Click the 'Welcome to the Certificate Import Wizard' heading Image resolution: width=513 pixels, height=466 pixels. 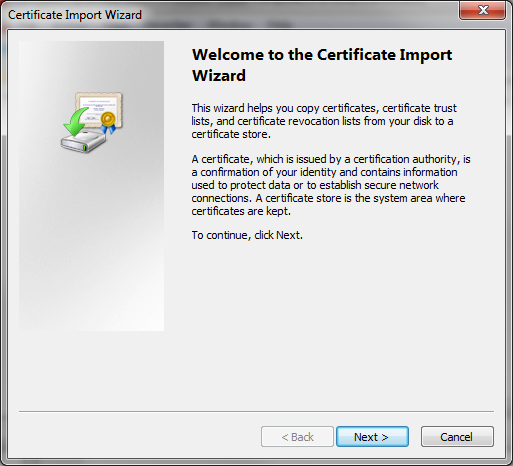[322, 65]
